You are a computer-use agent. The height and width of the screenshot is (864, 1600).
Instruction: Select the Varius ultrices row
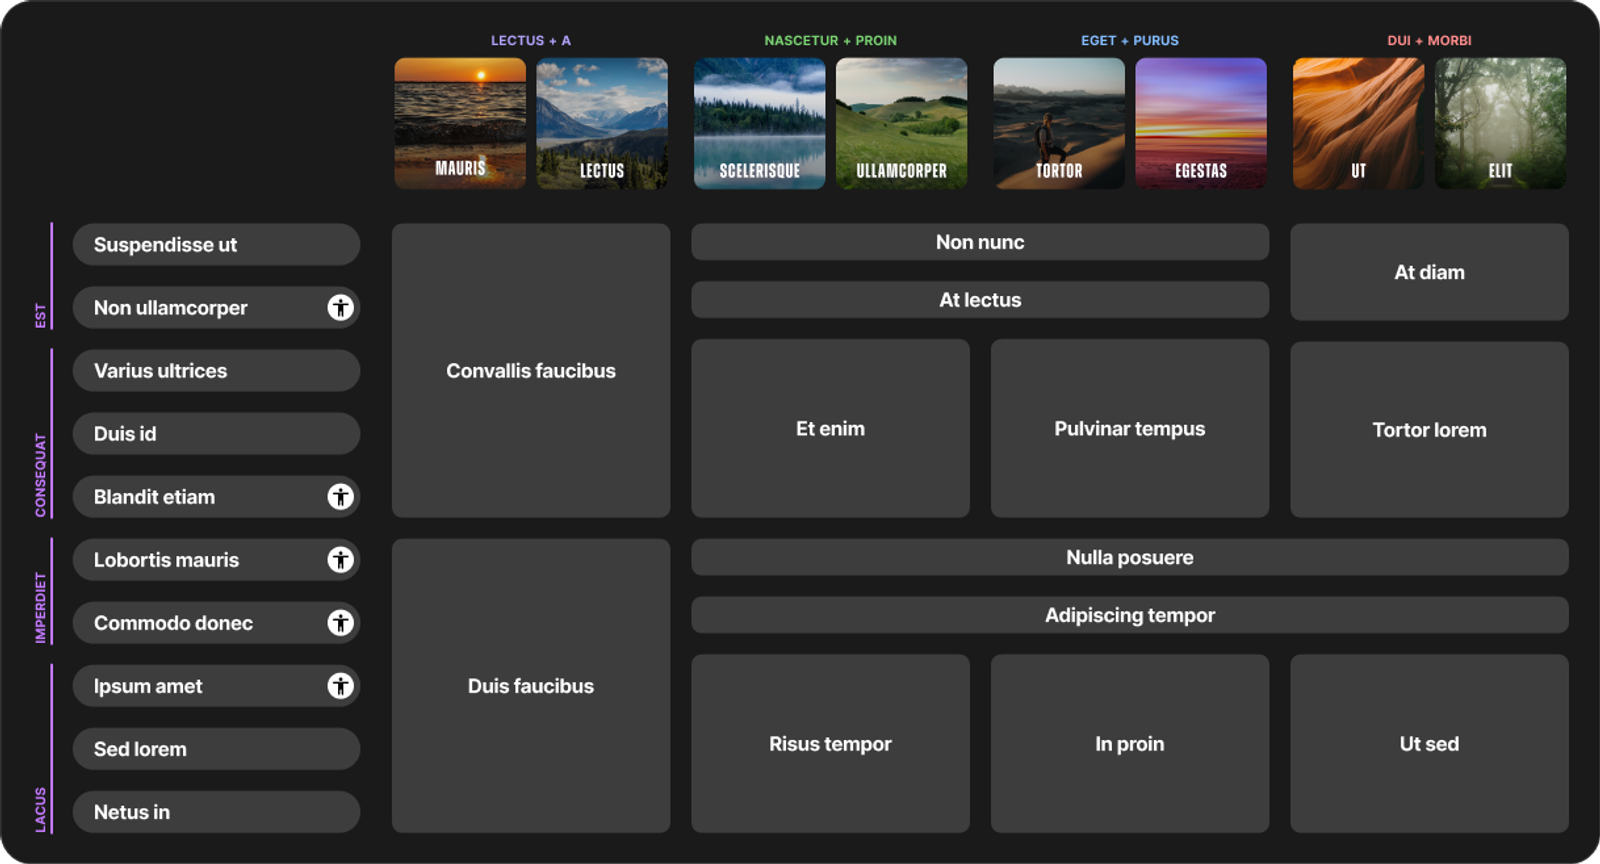click(x=216, y=371)
